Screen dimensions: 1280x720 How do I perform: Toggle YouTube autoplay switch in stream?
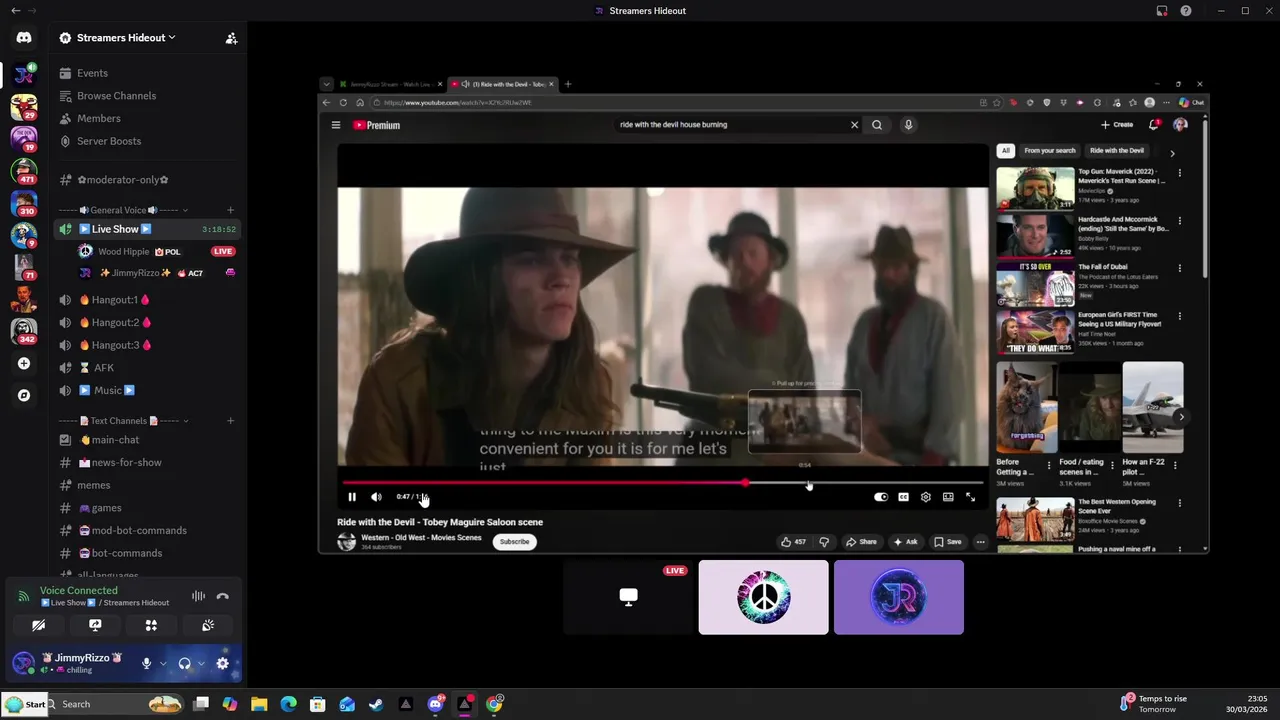click(880, 497)
